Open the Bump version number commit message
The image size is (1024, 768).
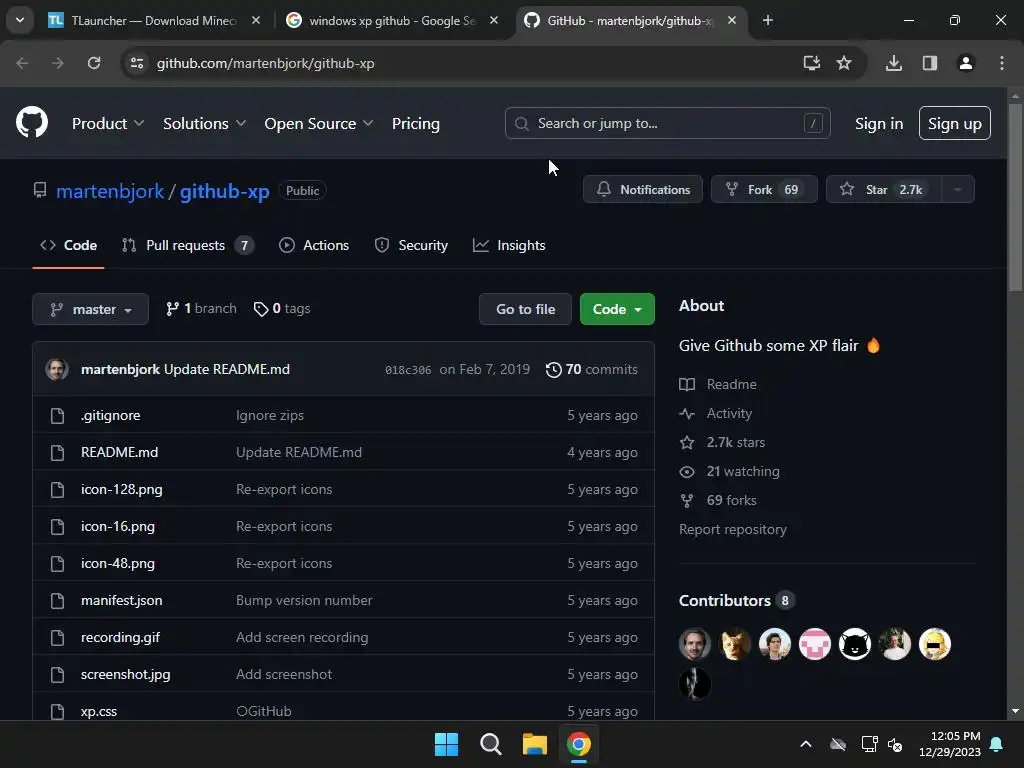point(304,600)
